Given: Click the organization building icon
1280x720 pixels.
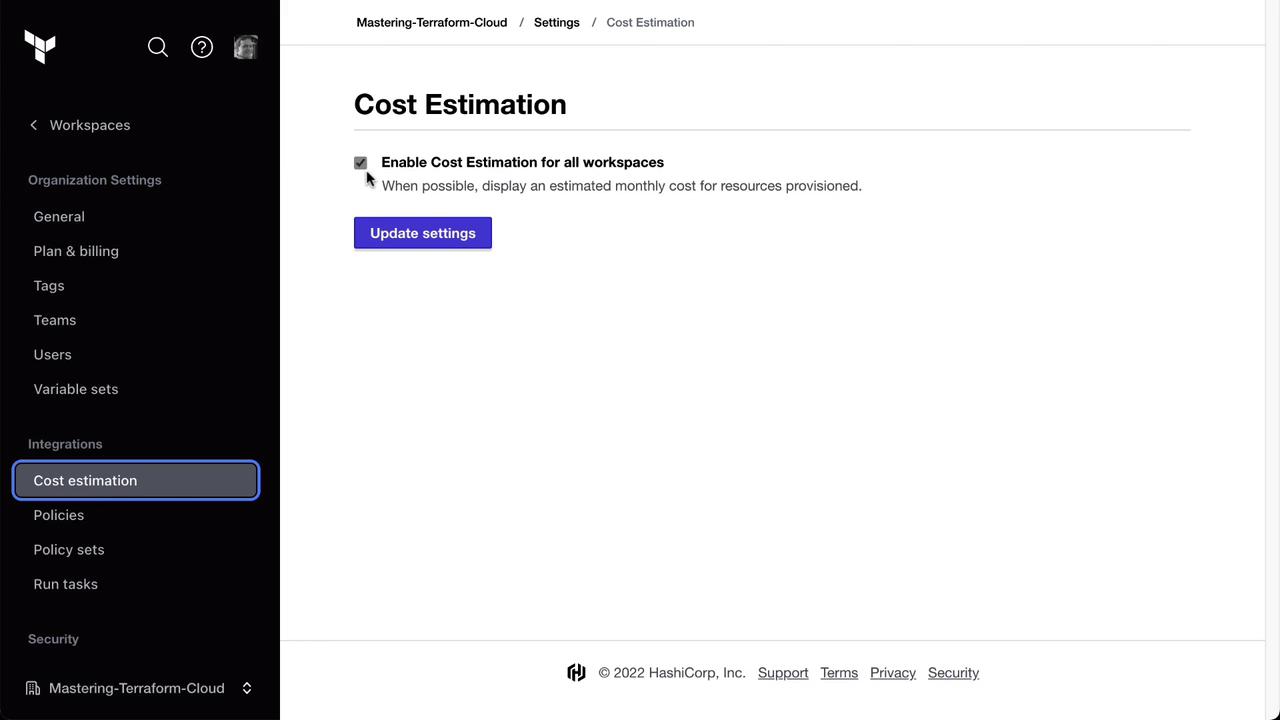Looking at the screenshot, I should tap(33, 688).
